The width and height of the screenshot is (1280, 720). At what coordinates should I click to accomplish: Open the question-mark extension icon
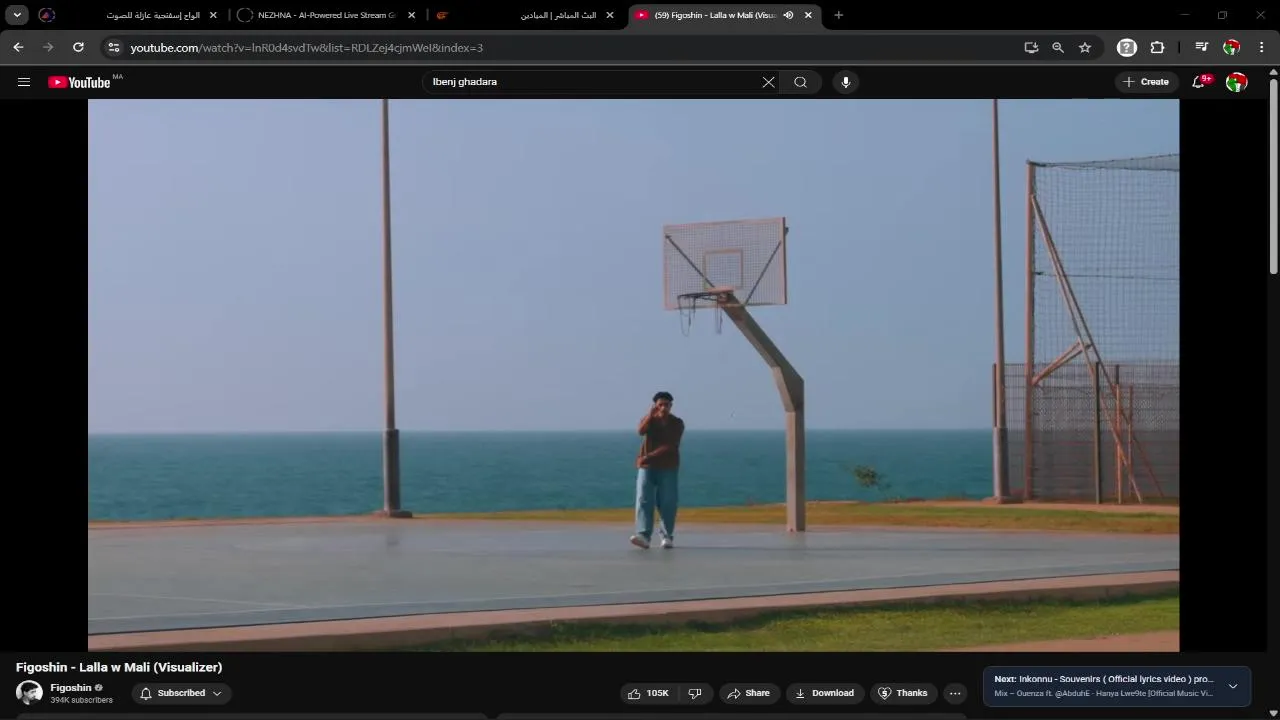point(1127,47)
